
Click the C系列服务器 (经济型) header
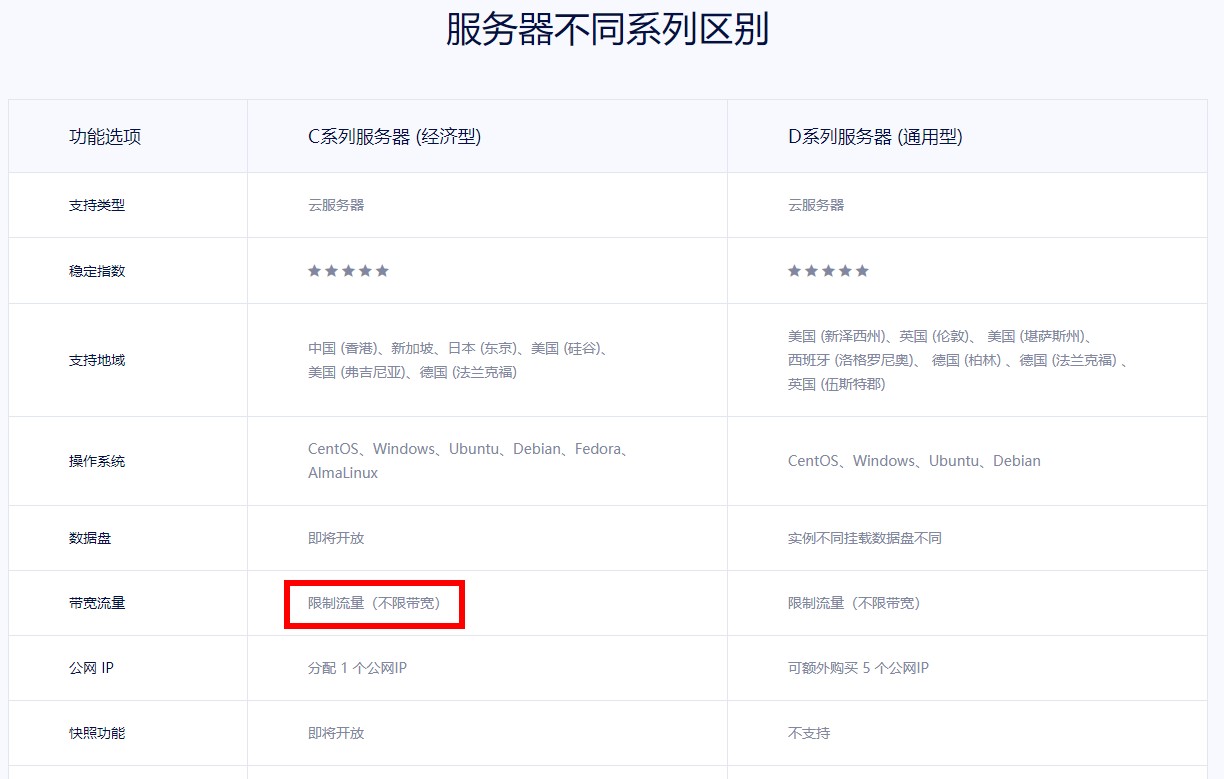coord(394,137)
